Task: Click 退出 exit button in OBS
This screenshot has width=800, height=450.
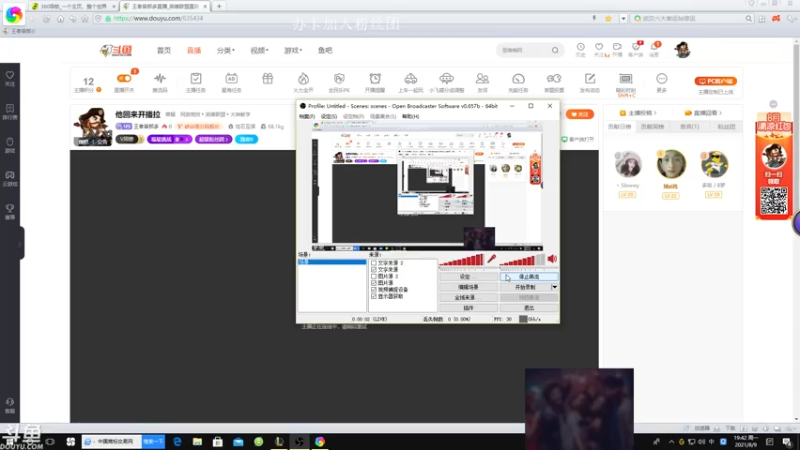Action: 529,308
